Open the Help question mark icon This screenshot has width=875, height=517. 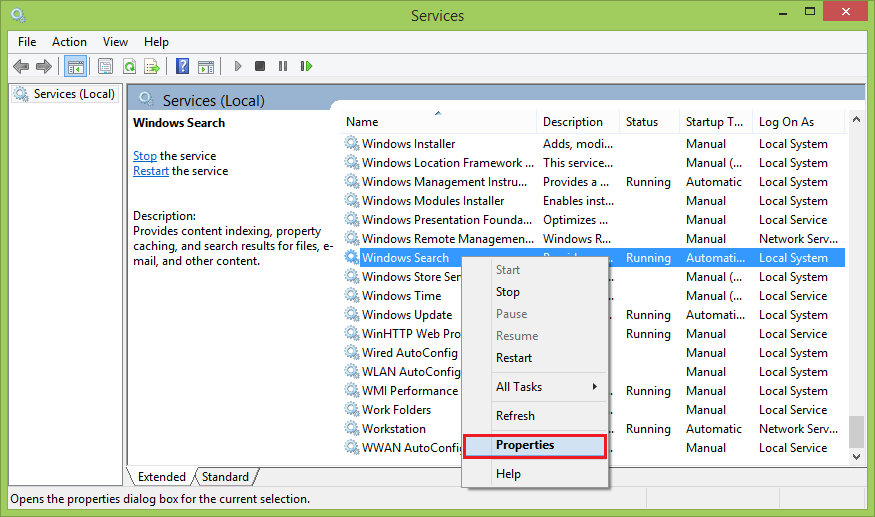(x=182, y=66)
